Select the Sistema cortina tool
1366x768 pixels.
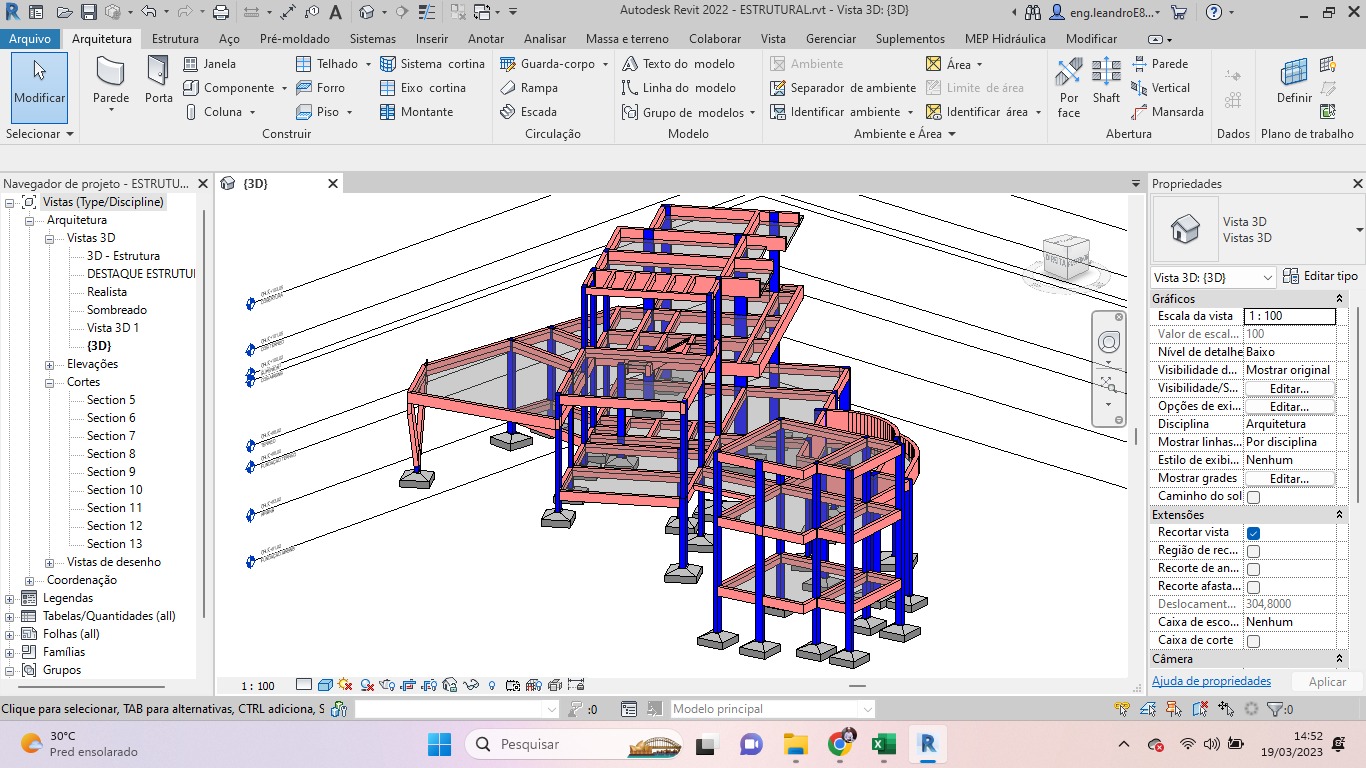pos(432,64)
